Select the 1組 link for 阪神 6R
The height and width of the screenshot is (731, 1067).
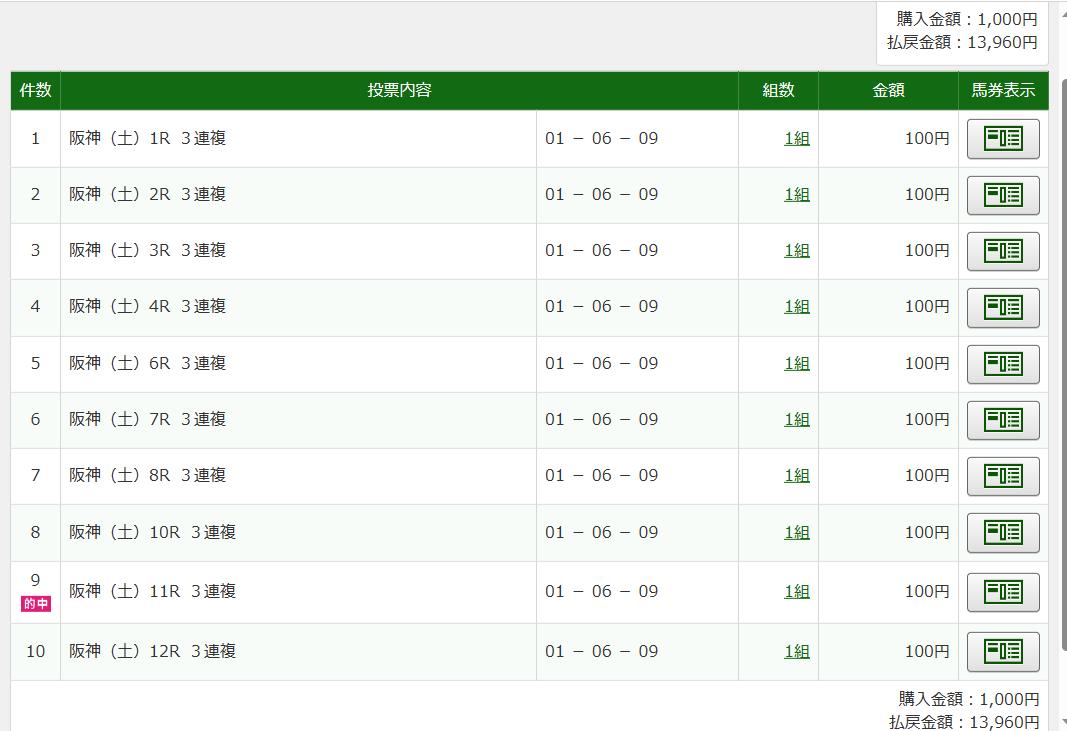click(x=796, y=364)
